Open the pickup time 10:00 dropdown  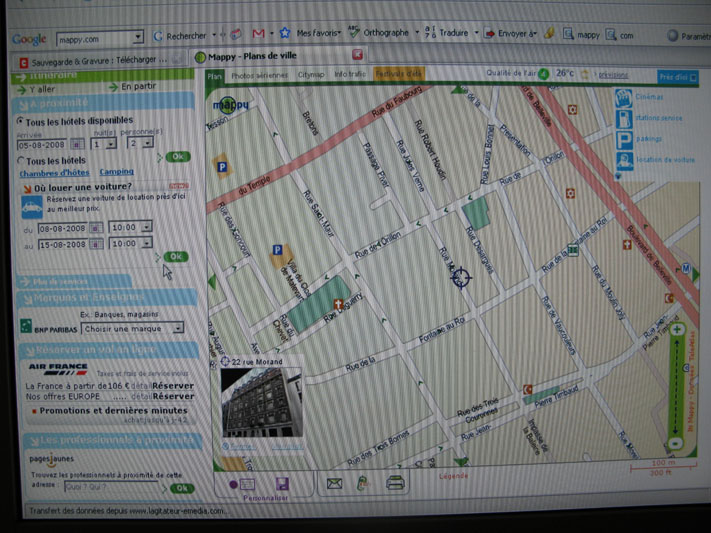pyautogui.click(x=146, y=227)
